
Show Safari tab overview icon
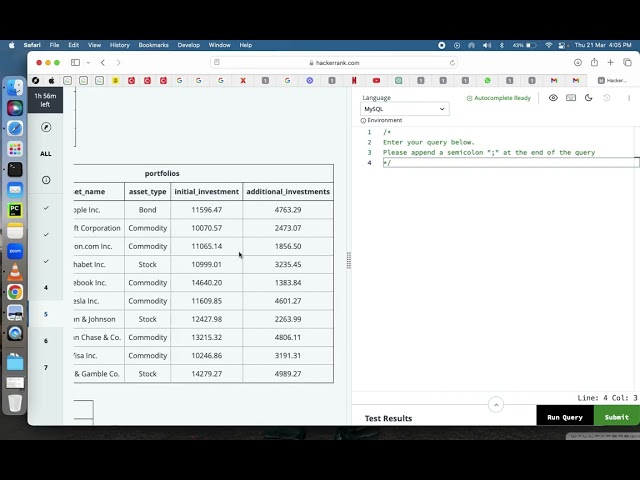pyautogui.click(x=627, y=62)
